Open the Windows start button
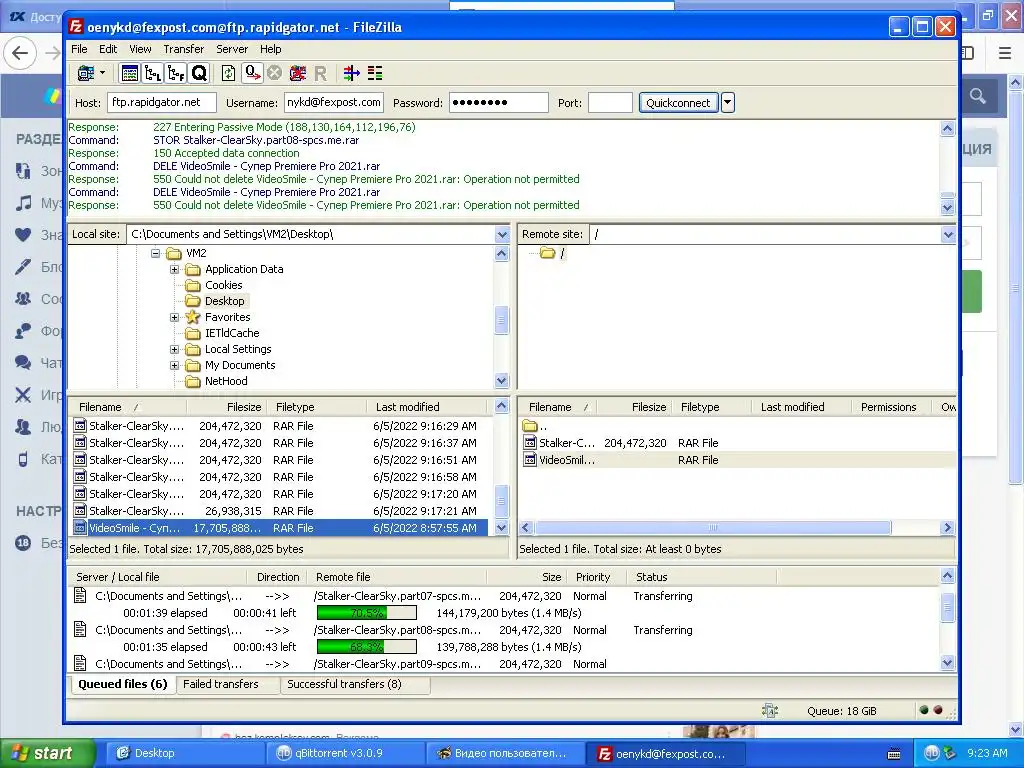The height and width of the screenshot is (768, 1024). [47, 754]
